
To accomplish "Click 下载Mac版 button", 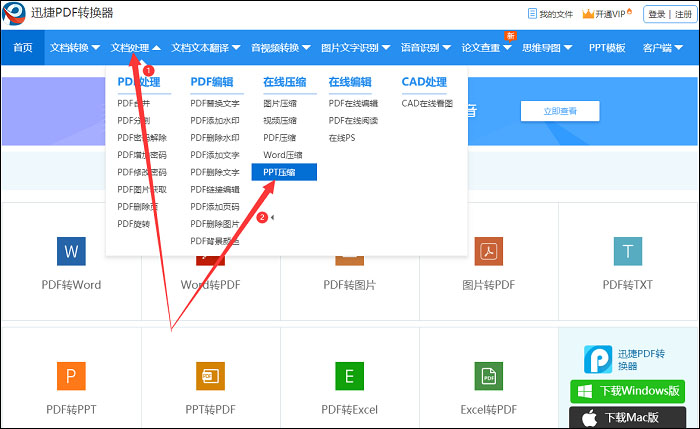I will pos(627,418).
